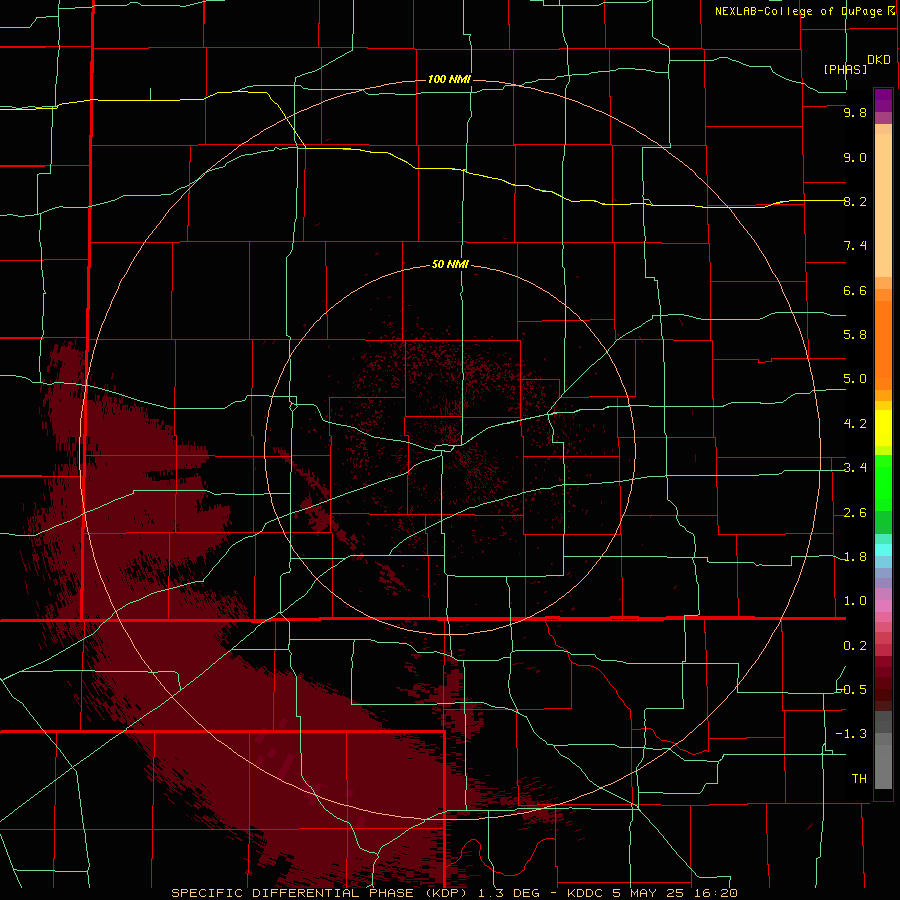Click the 5.0 value on the color scale
The height and width of the screenshot is (900, 900).
click(x=855, y=379)
